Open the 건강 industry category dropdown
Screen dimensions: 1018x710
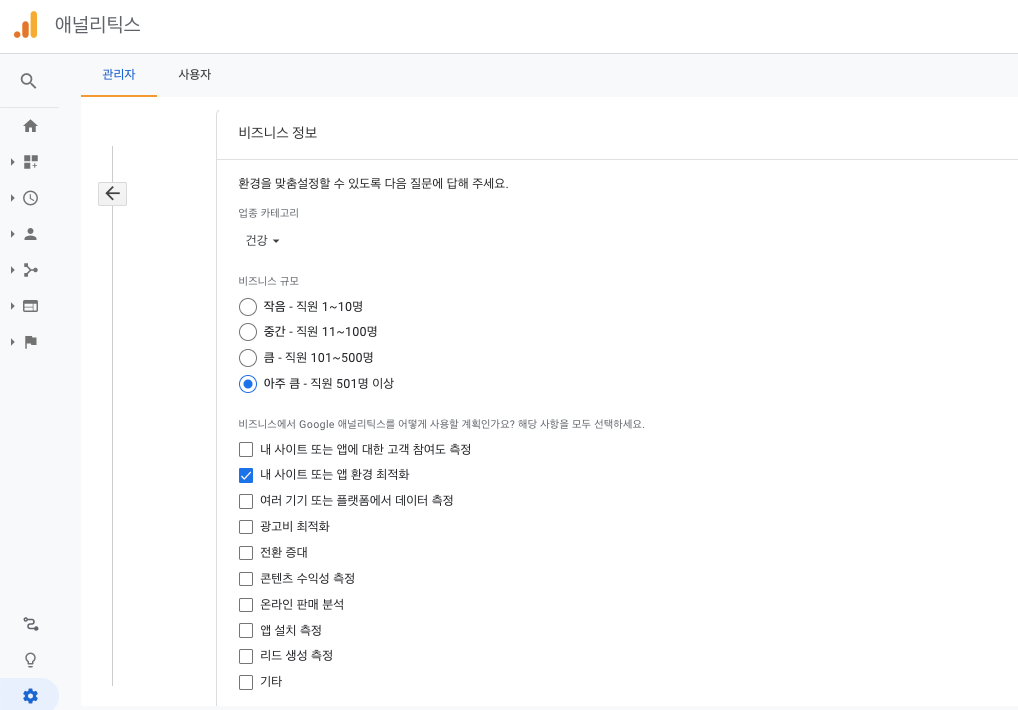click(259, 240)
